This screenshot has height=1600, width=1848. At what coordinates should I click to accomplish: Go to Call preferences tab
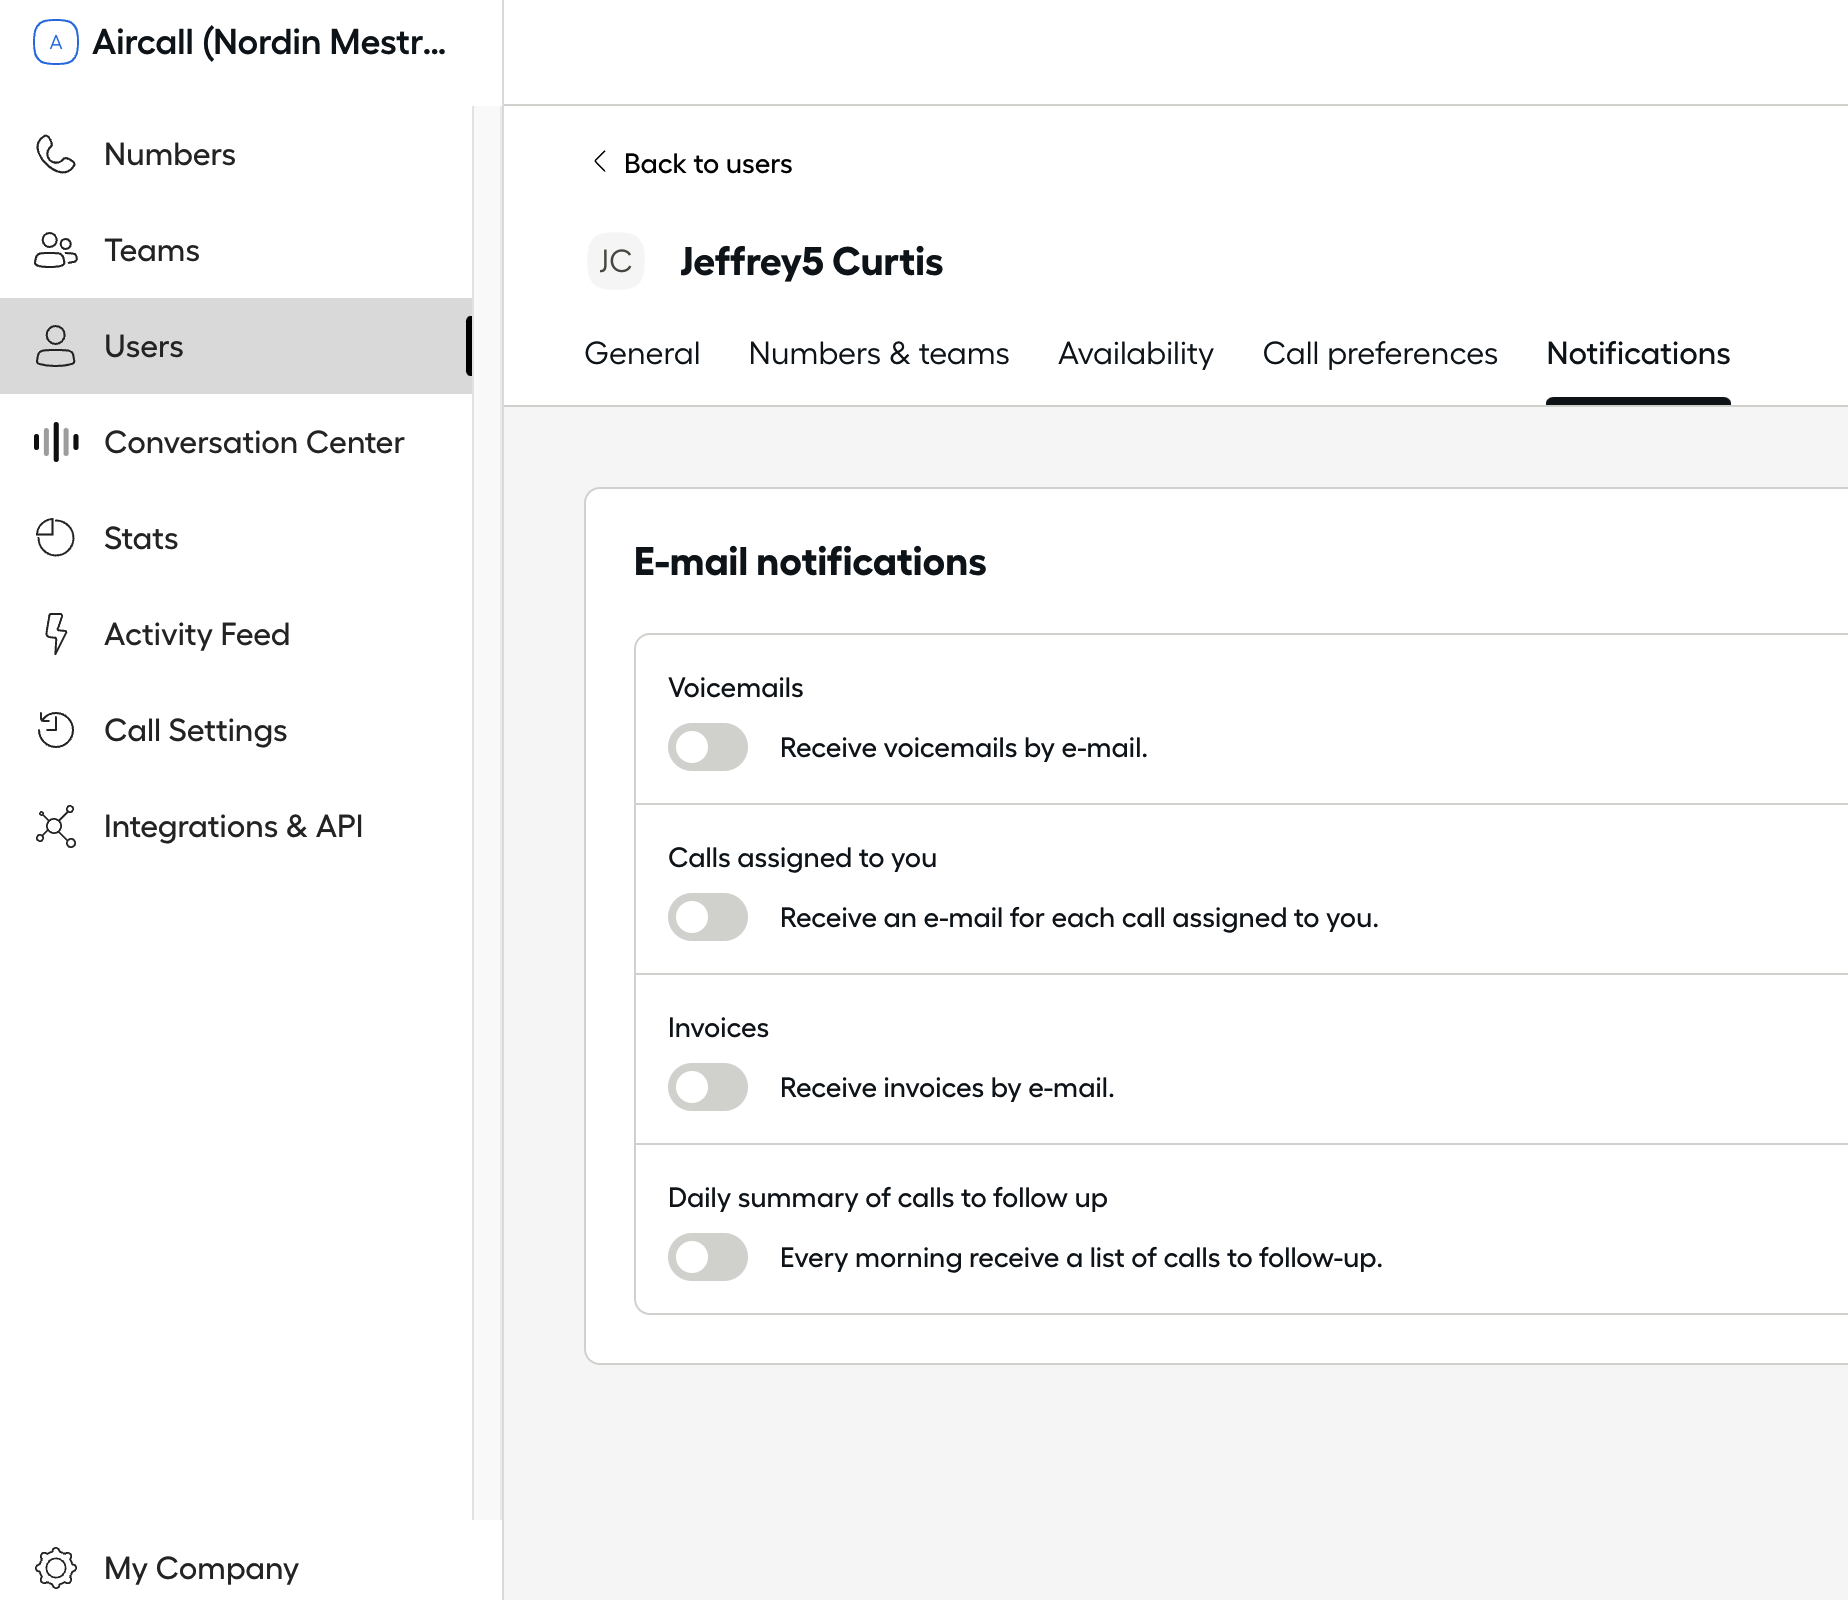tap(1380, 353)
